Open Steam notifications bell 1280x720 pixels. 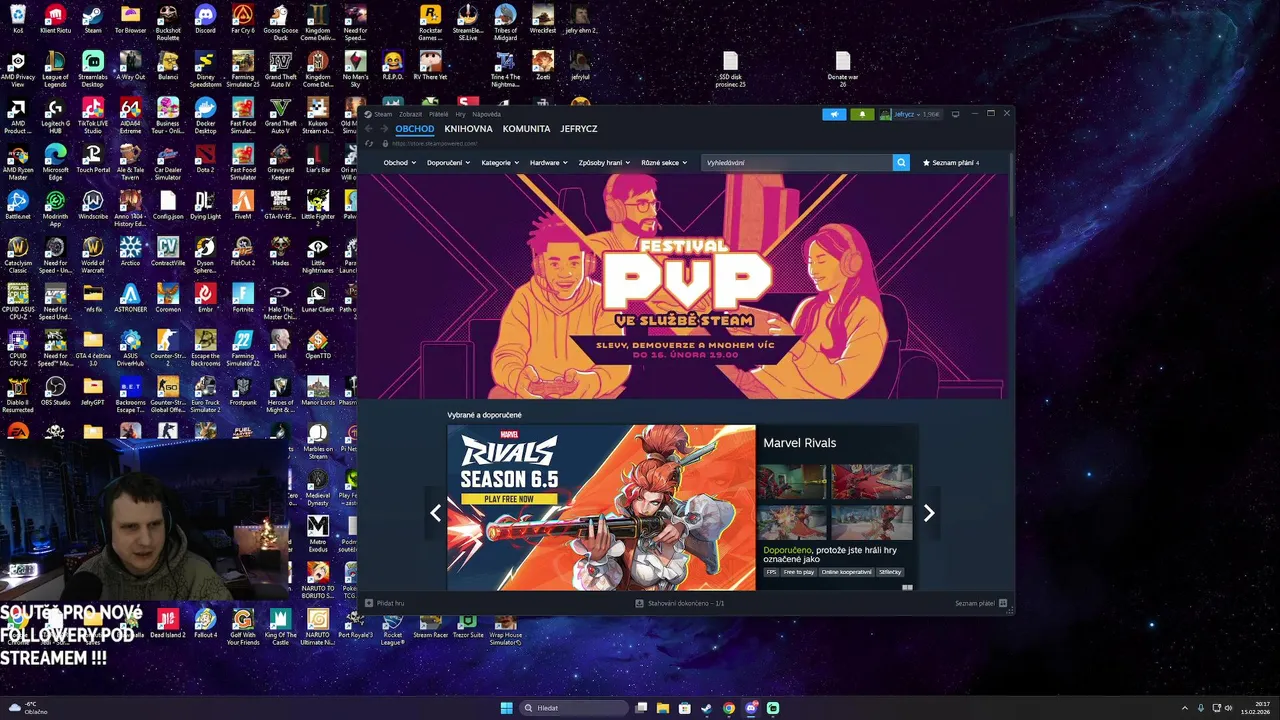tap(862, 114)
